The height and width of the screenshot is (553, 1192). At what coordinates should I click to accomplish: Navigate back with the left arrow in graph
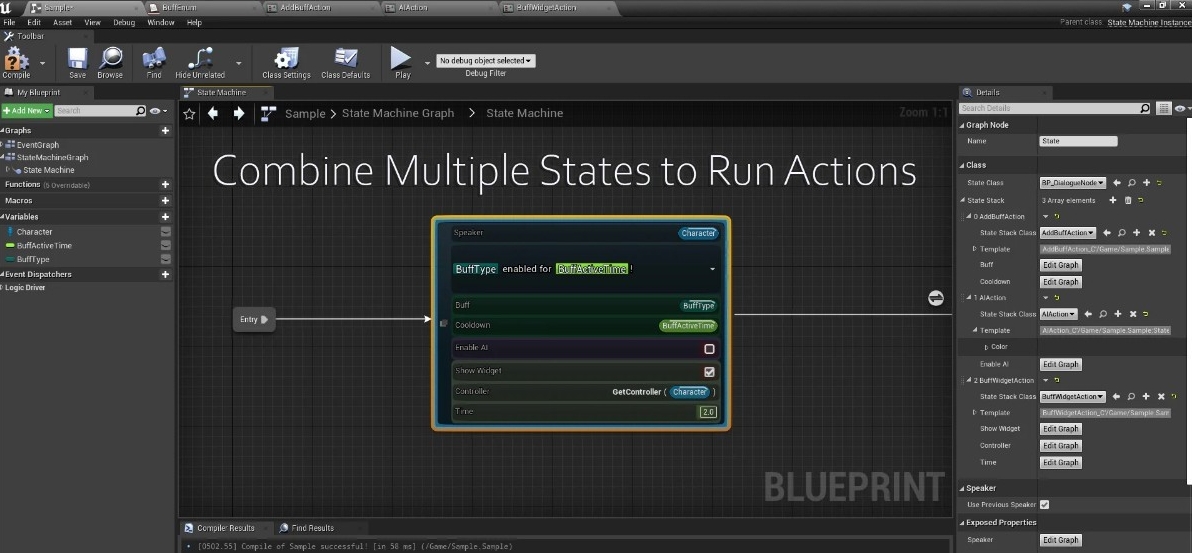point(213,114)
